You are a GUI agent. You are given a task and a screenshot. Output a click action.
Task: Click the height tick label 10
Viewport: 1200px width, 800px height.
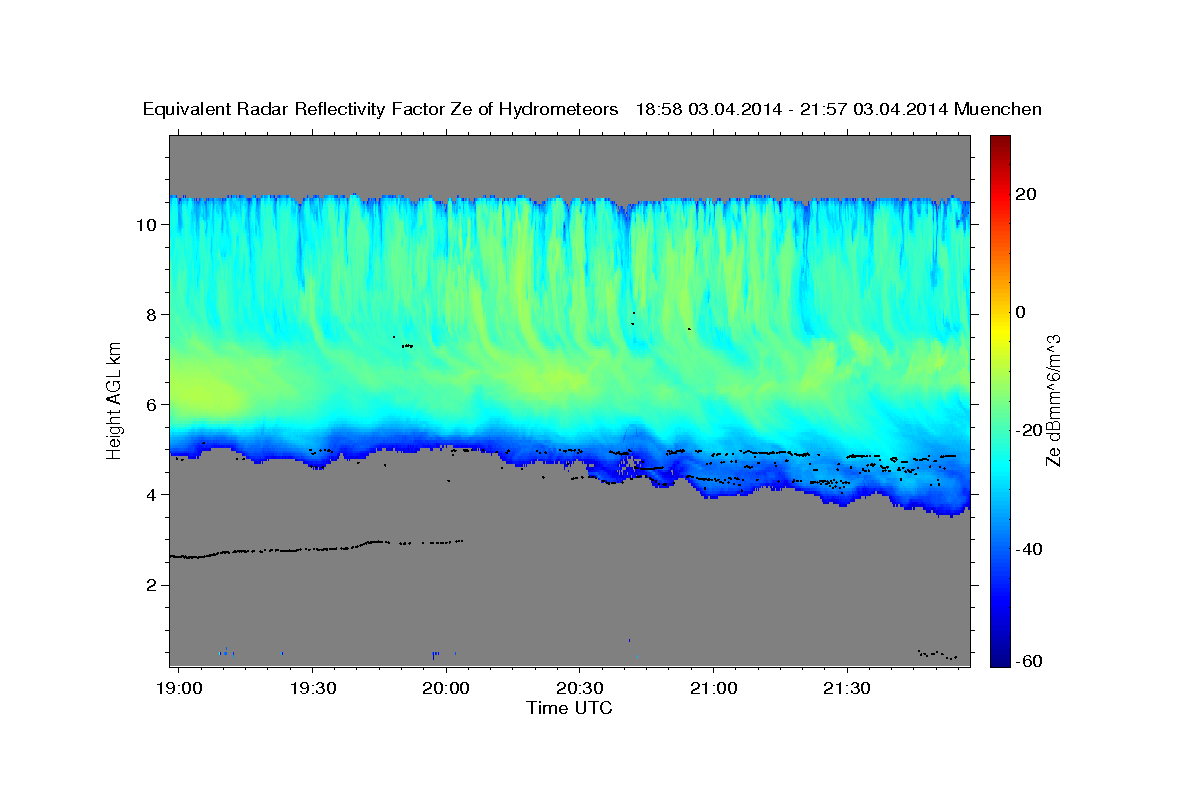[x=149, y=225]
